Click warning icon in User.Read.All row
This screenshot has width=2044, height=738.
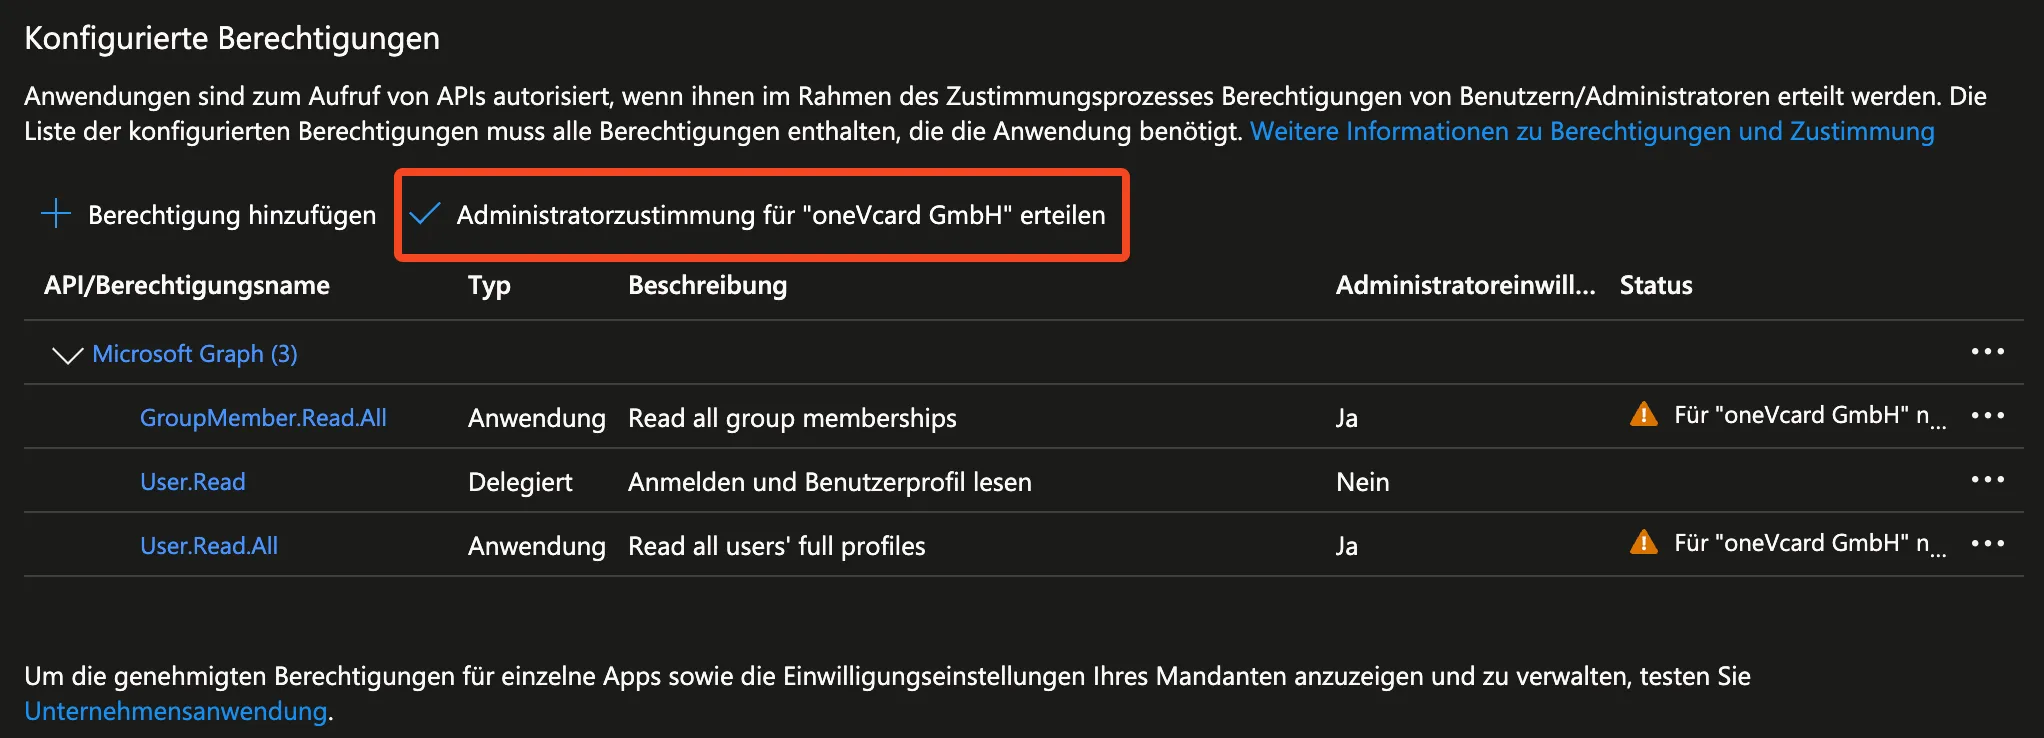(1643, 542)
